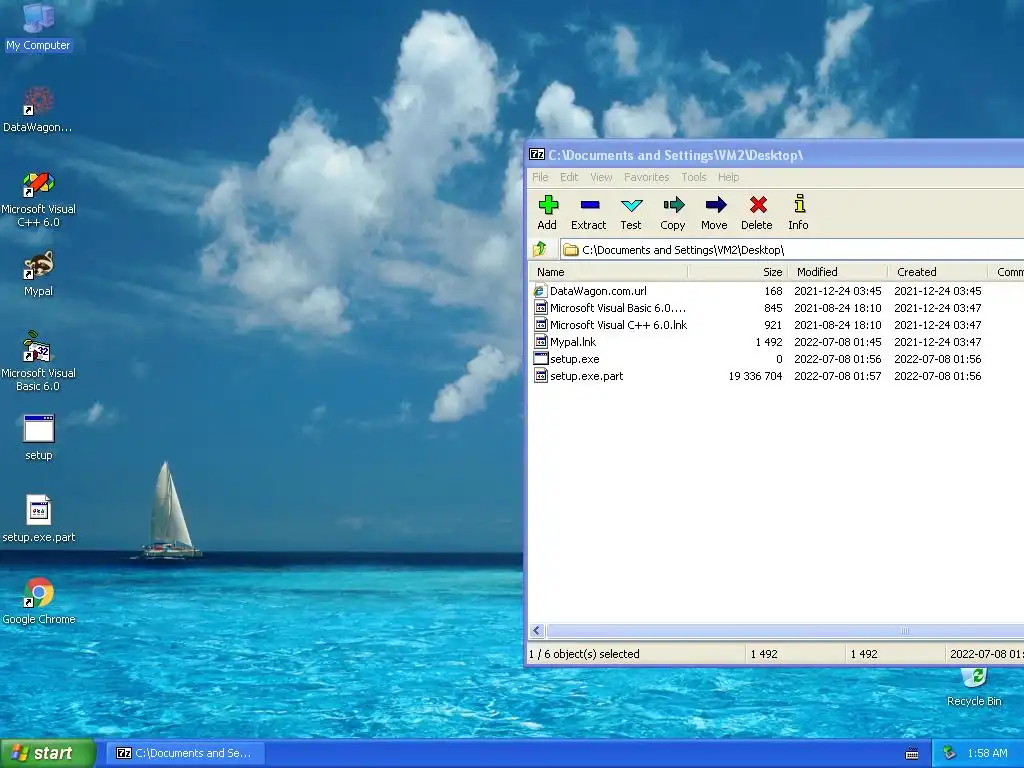Sort files by the Size column header
Image resolution: width=1024 pixels, height=768 pixels.
738,272
